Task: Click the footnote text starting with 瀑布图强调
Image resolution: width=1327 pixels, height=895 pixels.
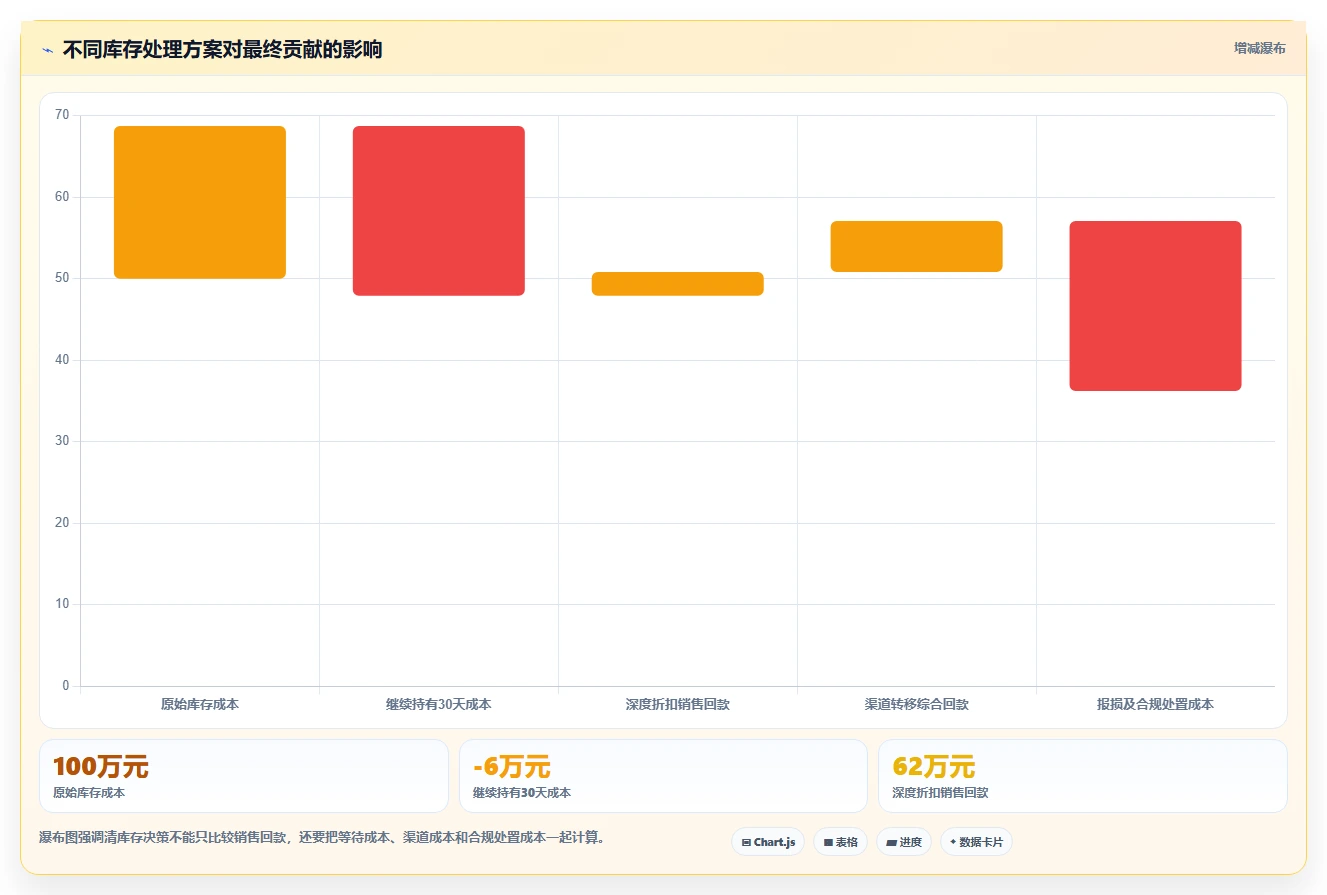Action: 322,837
